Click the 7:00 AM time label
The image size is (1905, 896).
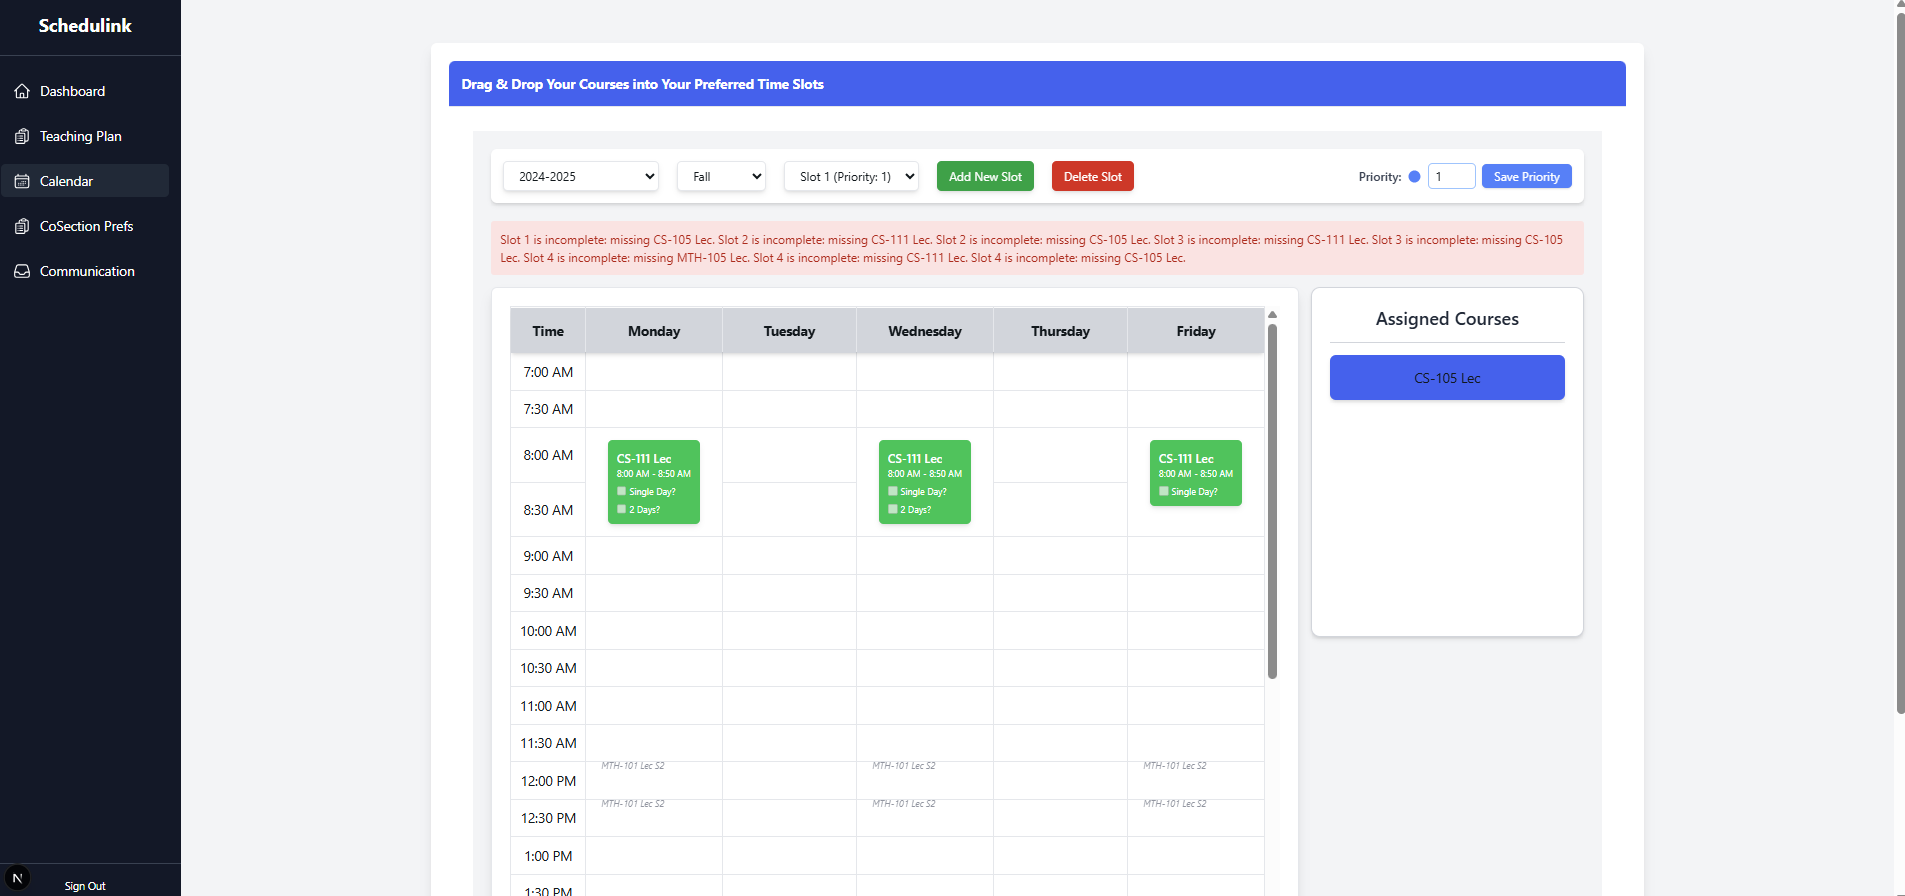click(x=548, y=372)
